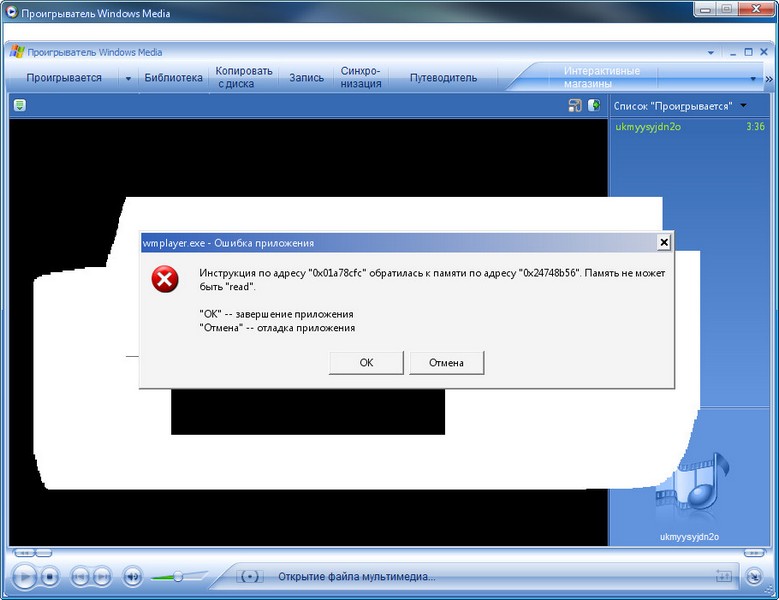The image size is (779, 600).
Task: Click the rewind handle above Play button
Action: [24, 553]
